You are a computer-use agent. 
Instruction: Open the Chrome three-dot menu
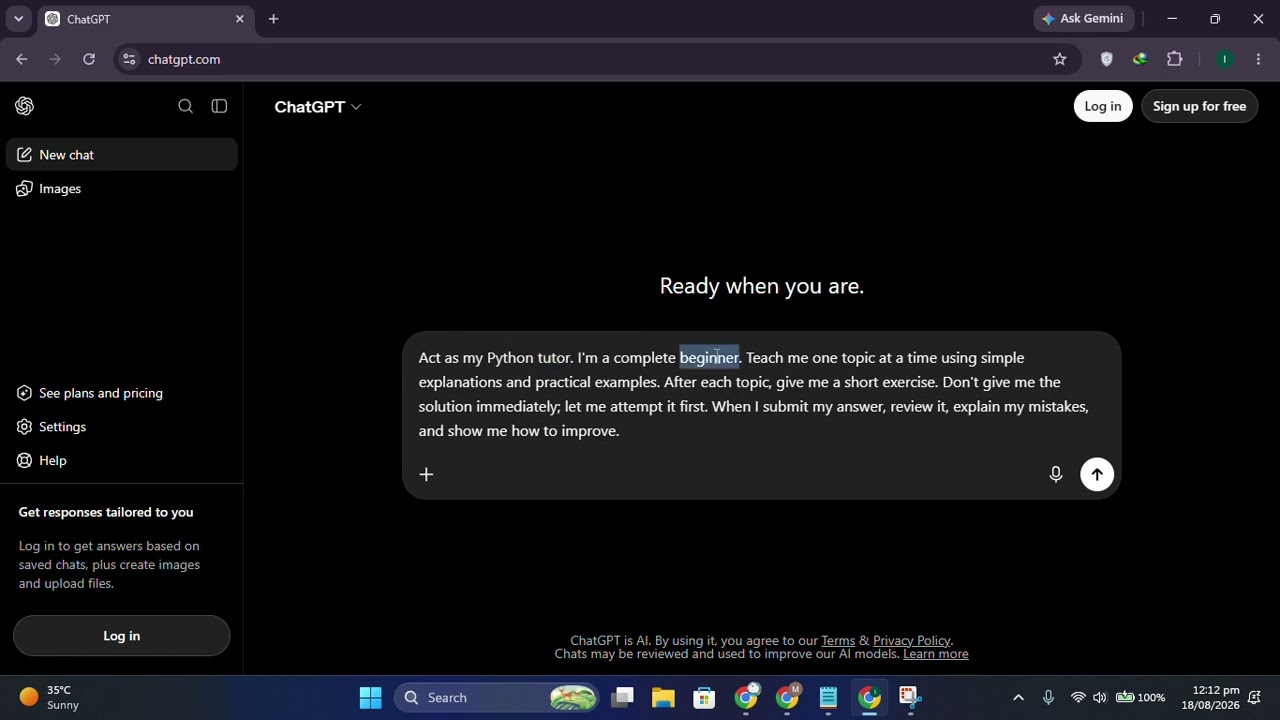(x=1259, y=59)
